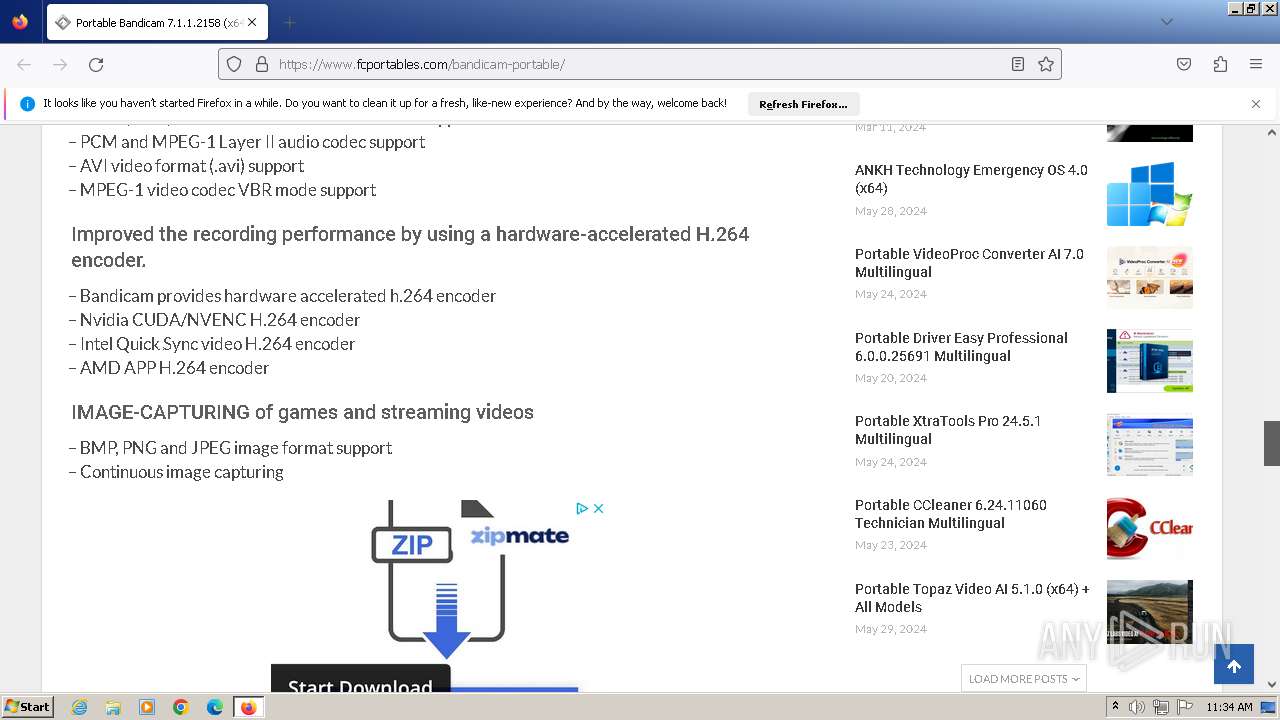Show hidden system tray icons
This screenshot has height=720, width=1280.
tap(1116, 707)
